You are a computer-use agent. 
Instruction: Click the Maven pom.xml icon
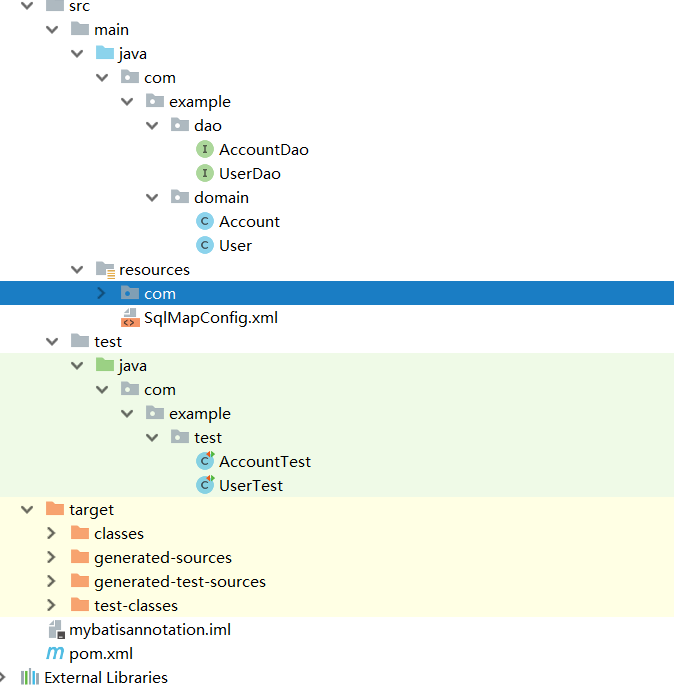[x=55, y=653]
